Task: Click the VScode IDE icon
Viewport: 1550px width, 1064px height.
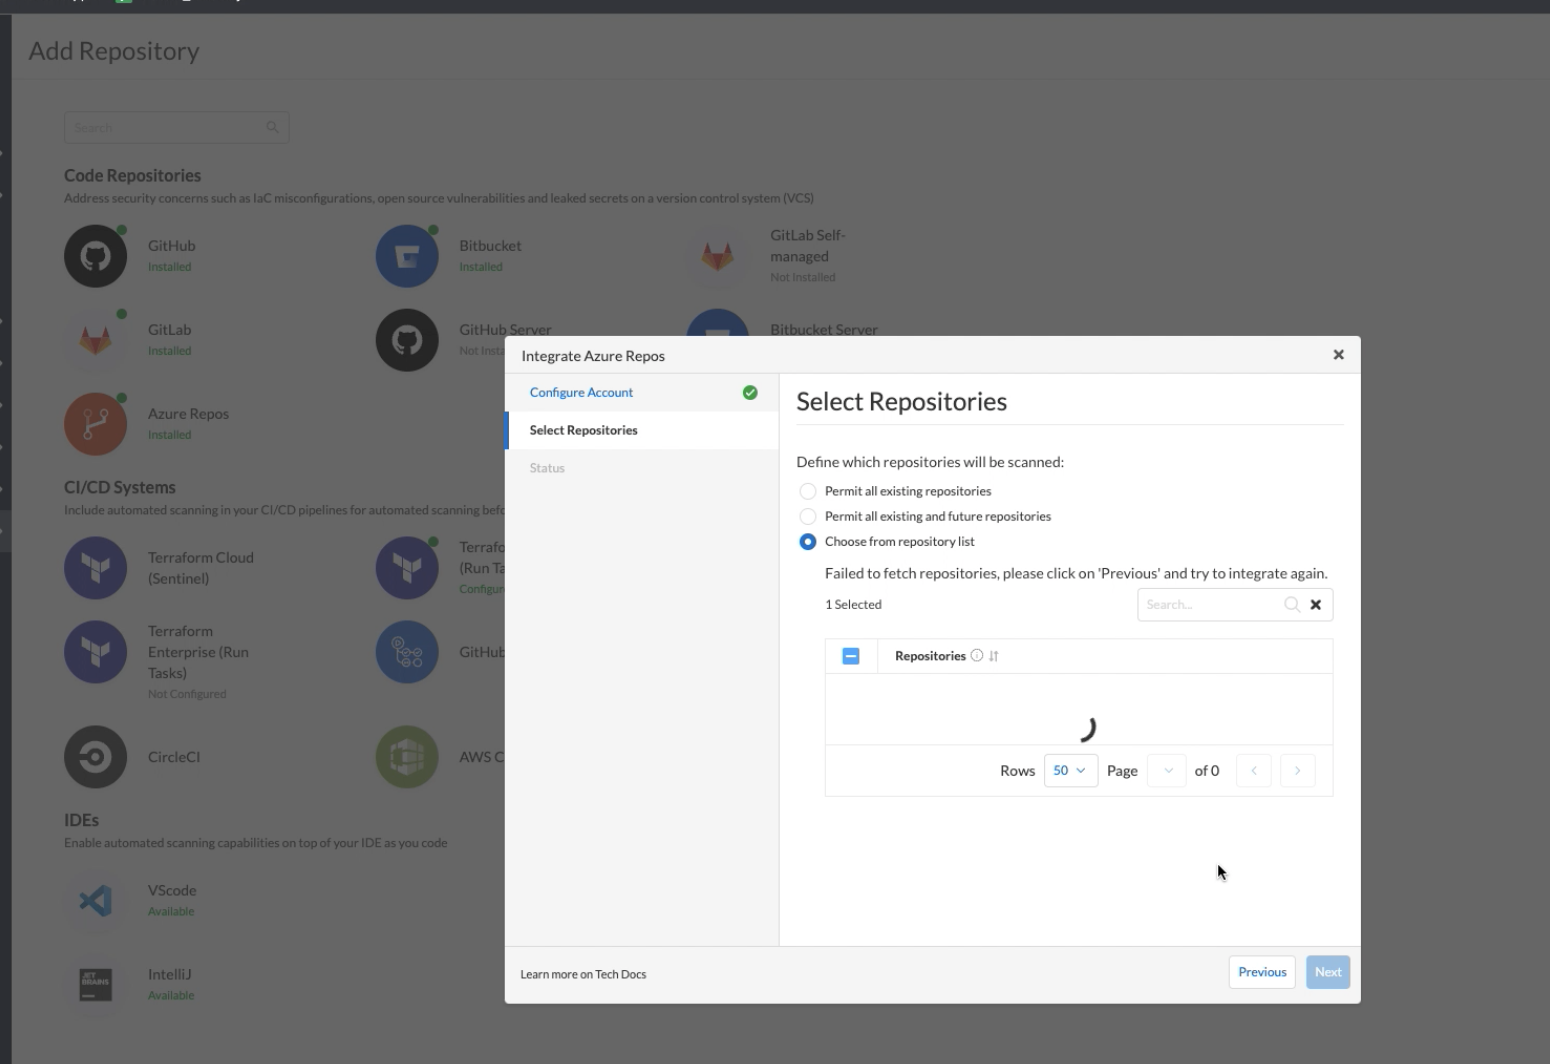Action: (x=95, y=903)
